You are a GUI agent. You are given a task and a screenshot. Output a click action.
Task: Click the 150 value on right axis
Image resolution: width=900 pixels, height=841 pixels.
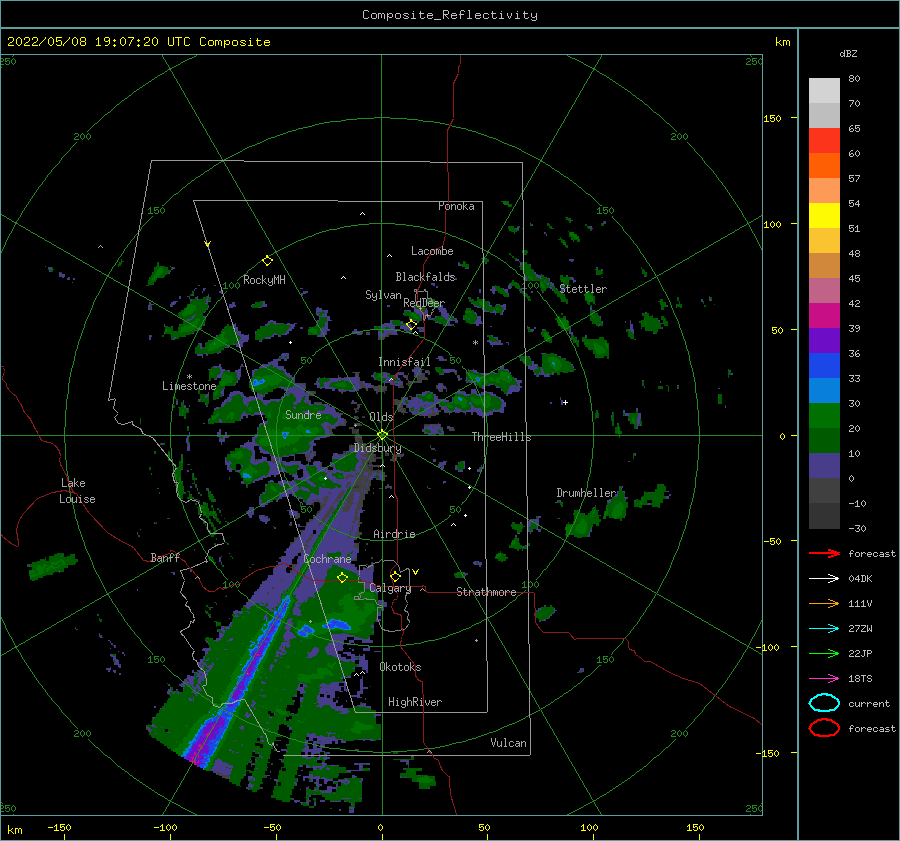[773, 118]
